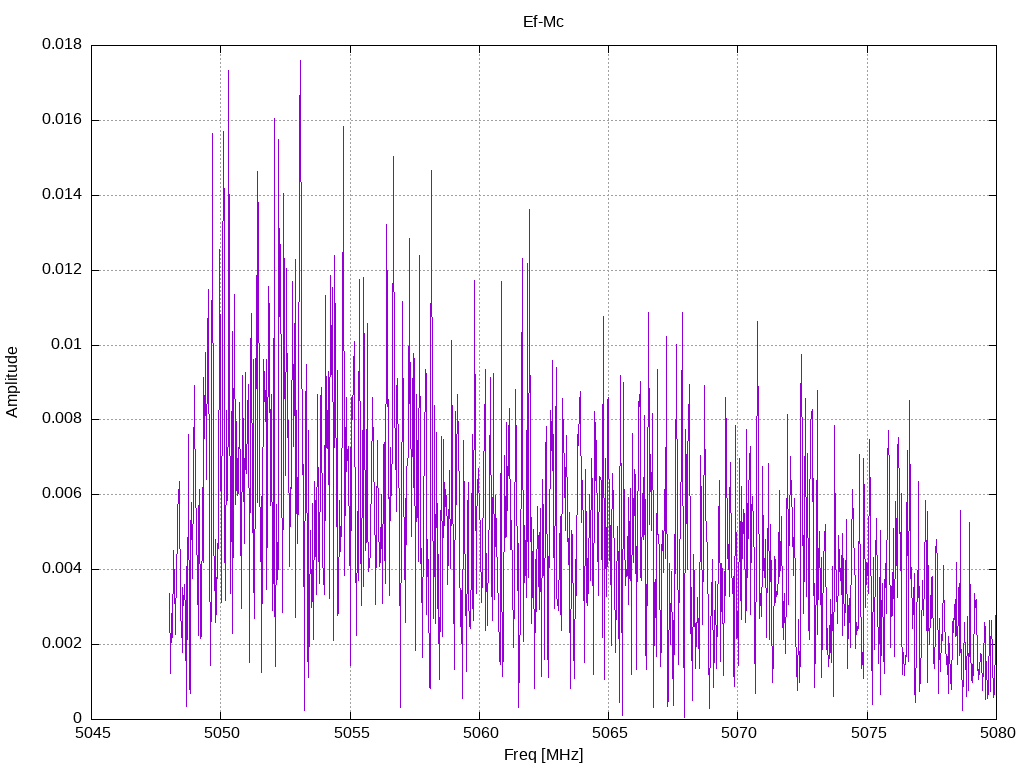Click the x-axis tick label 5070
1024x768 pixels.
pyautogui.click(x=739, y=733)
